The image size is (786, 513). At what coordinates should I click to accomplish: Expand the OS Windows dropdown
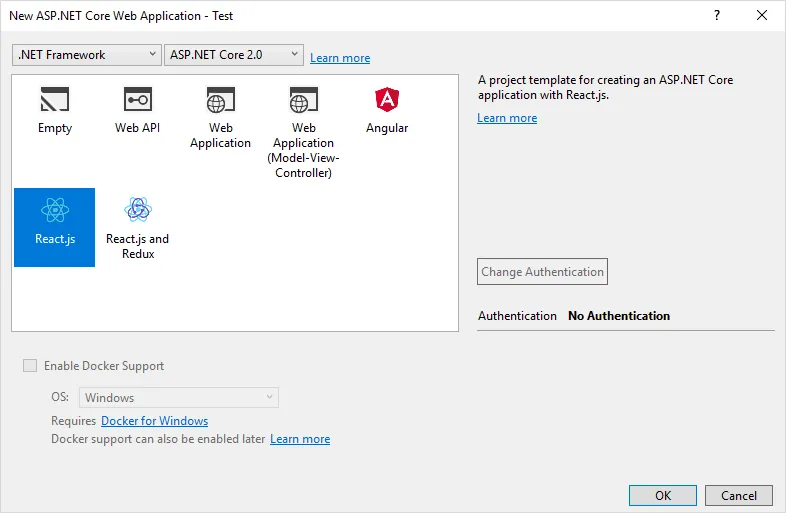tap(179, 398)
